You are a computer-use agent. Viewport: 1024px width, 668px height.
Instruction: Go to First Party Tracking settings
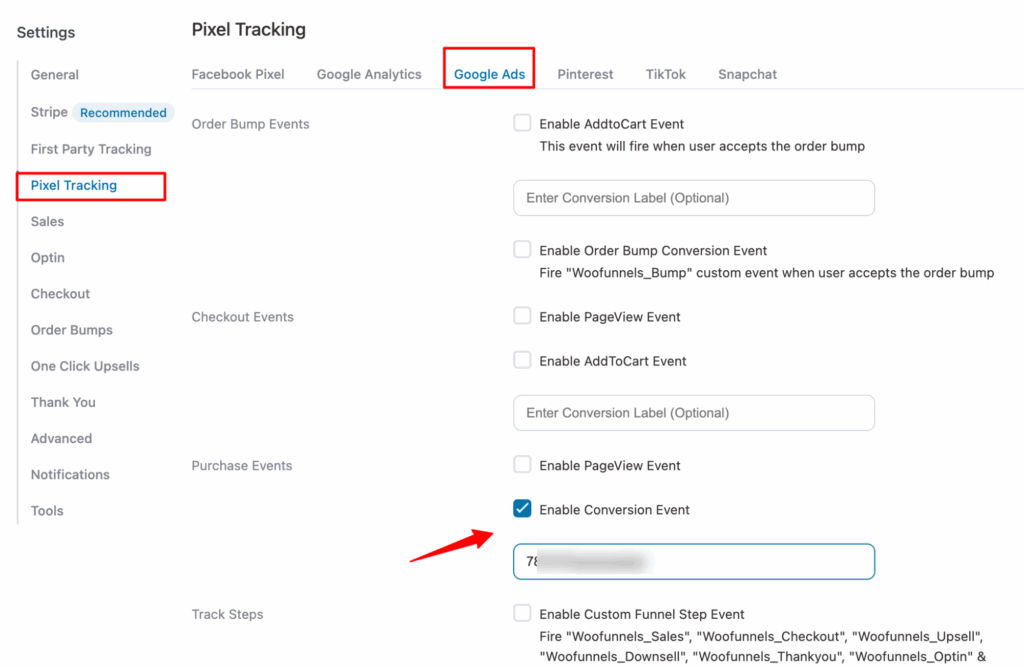(91, 149)
